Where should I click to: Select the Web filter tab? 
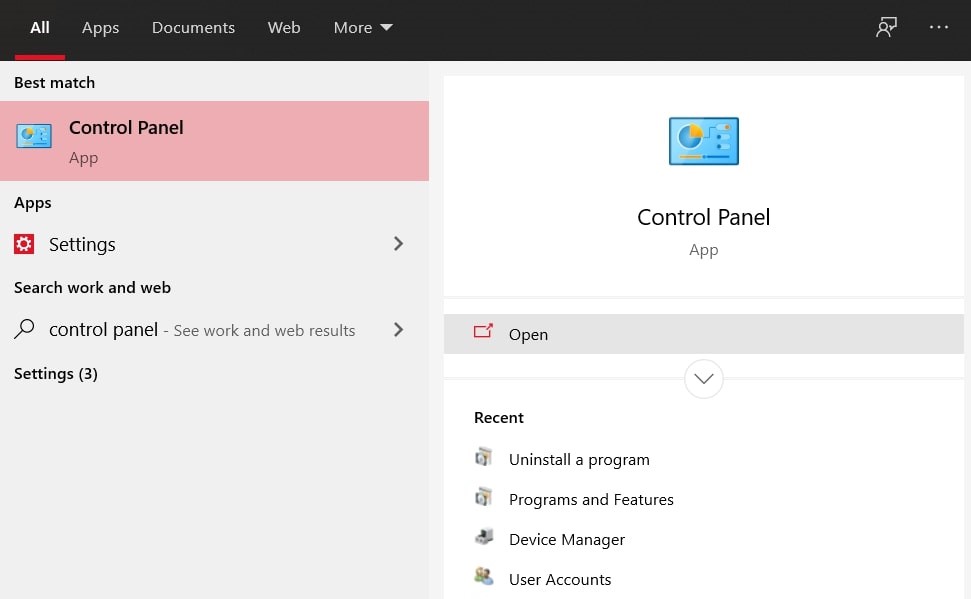click(x=284, y=27)
